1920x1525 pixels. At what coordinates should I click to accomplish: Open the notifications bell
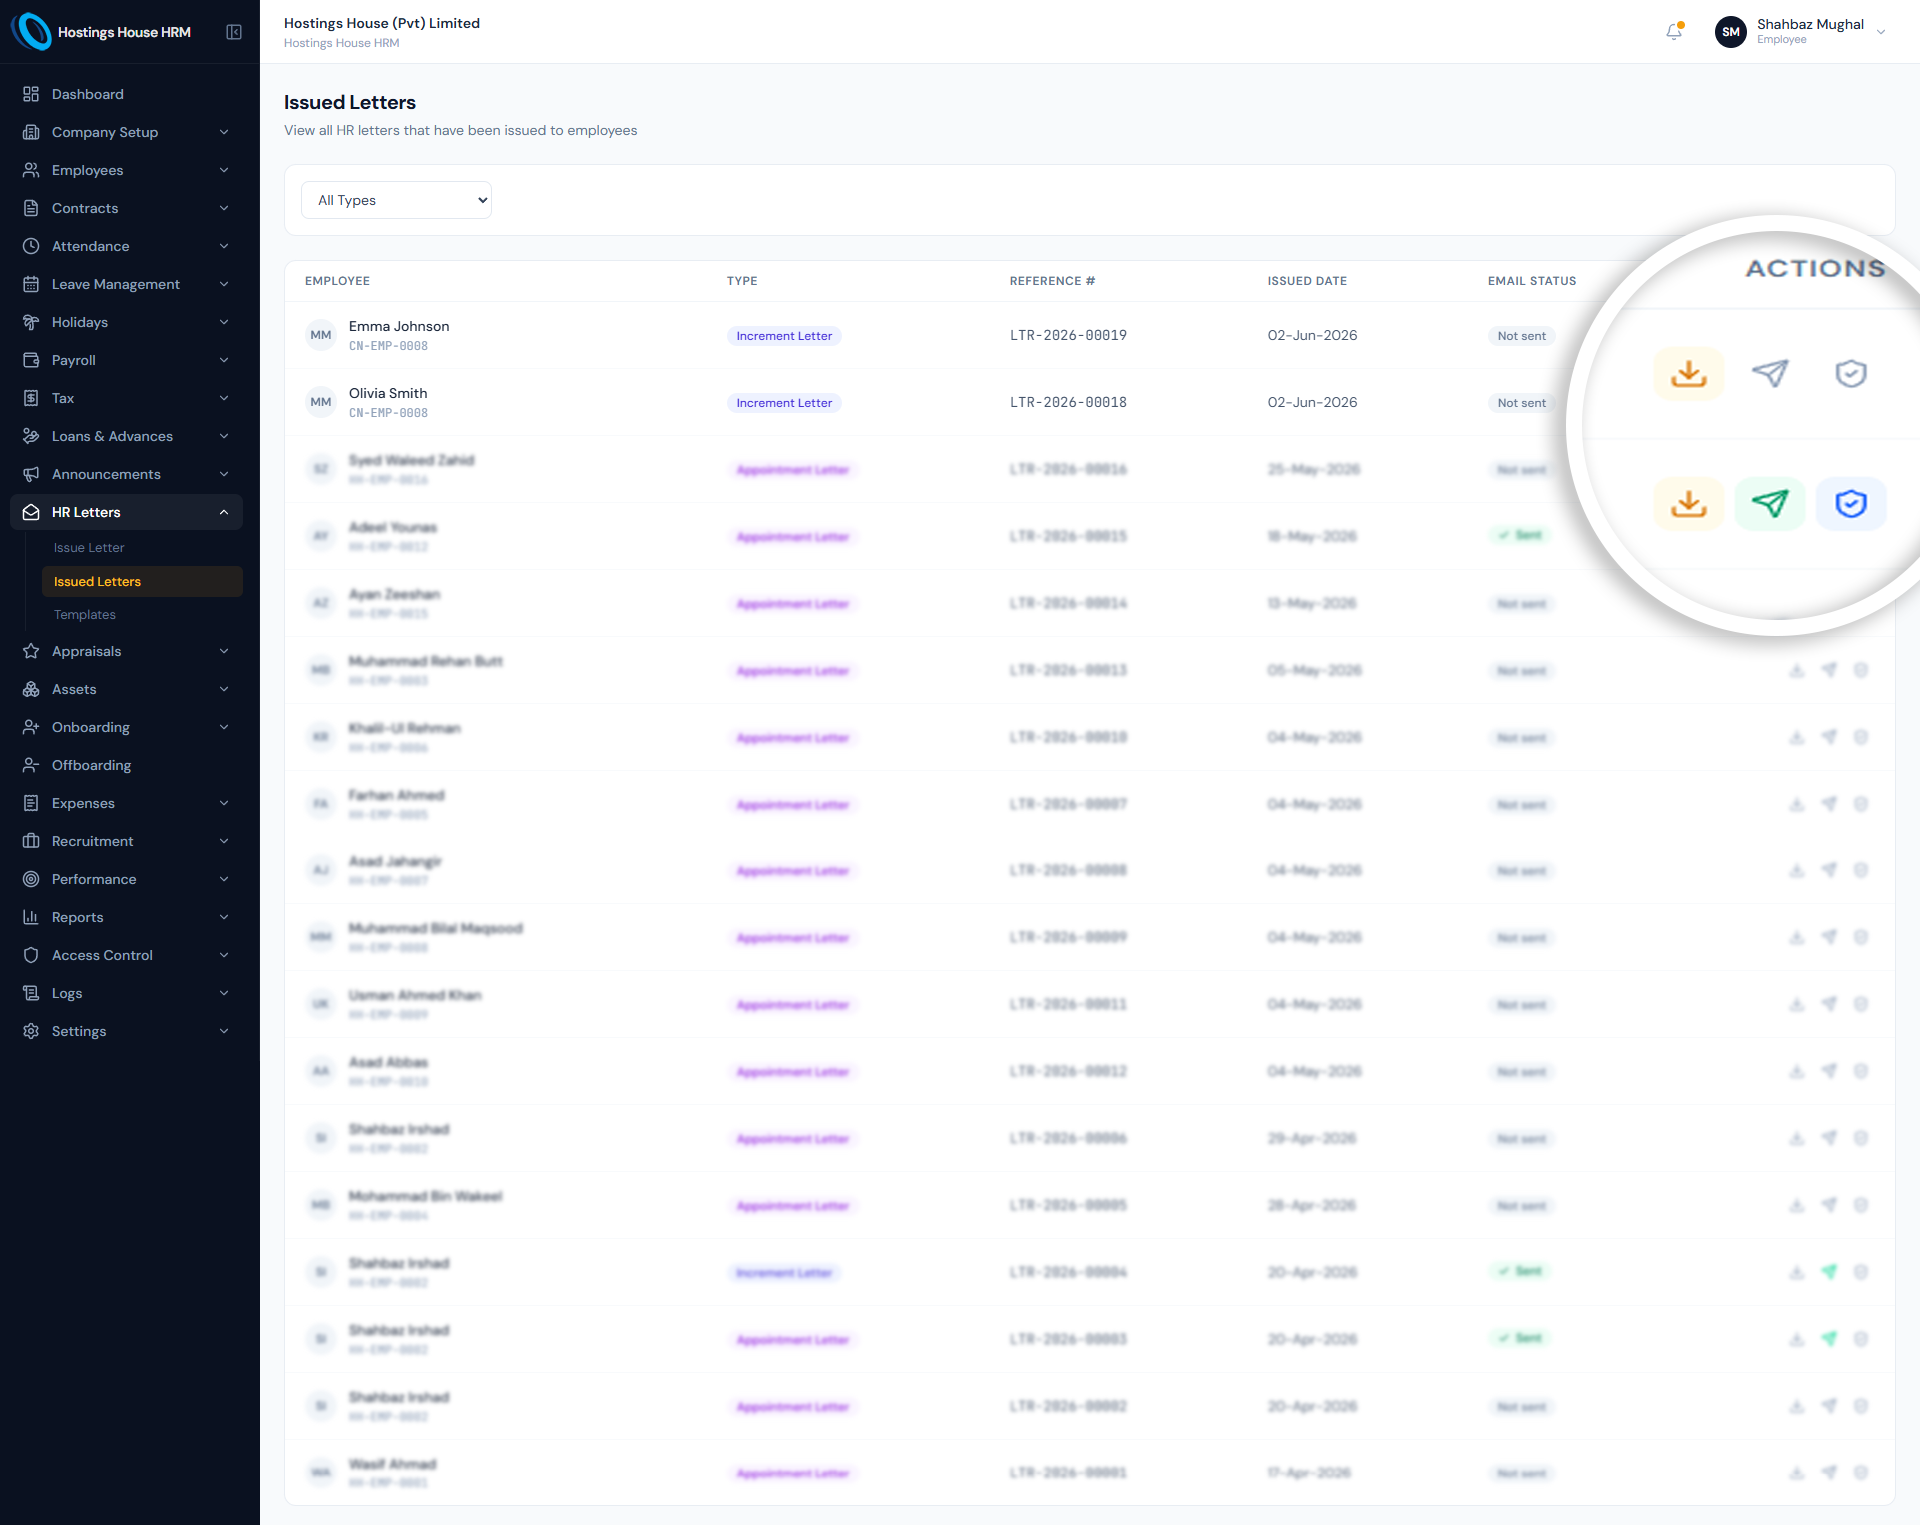[x=1674, y=32]
